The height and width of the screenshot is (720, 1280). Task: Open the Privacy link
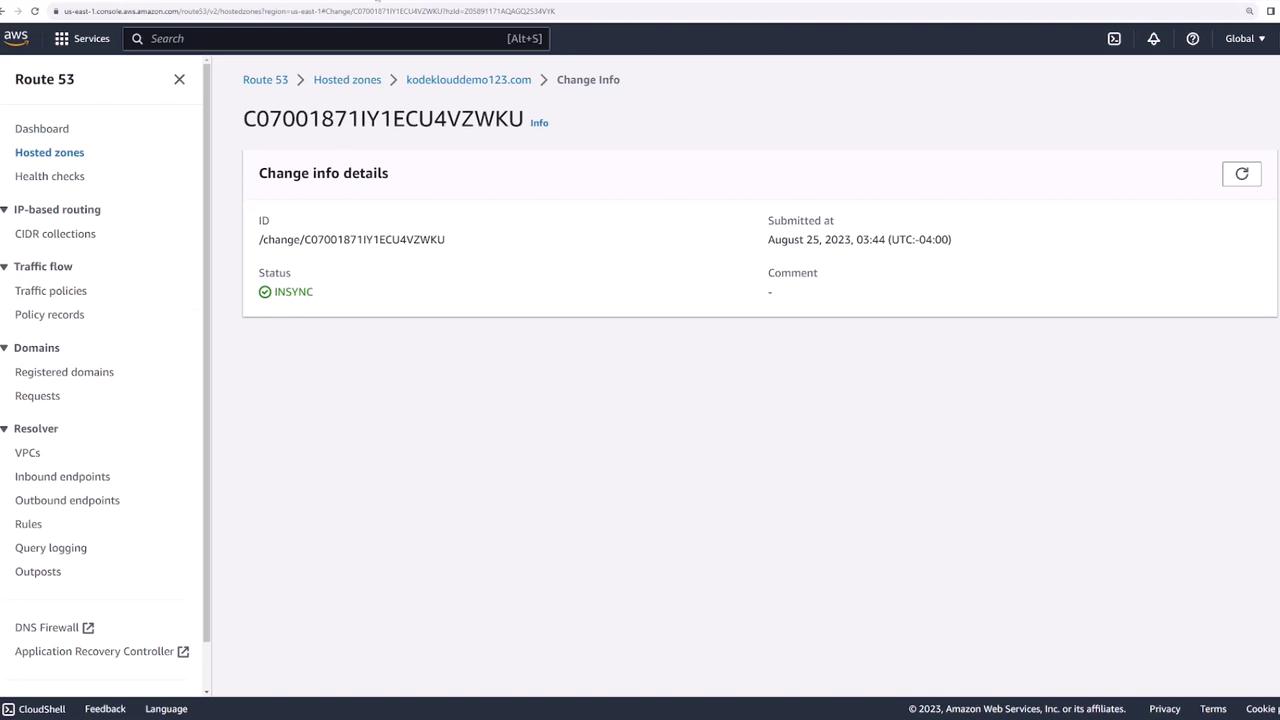tap(1165, 709)
